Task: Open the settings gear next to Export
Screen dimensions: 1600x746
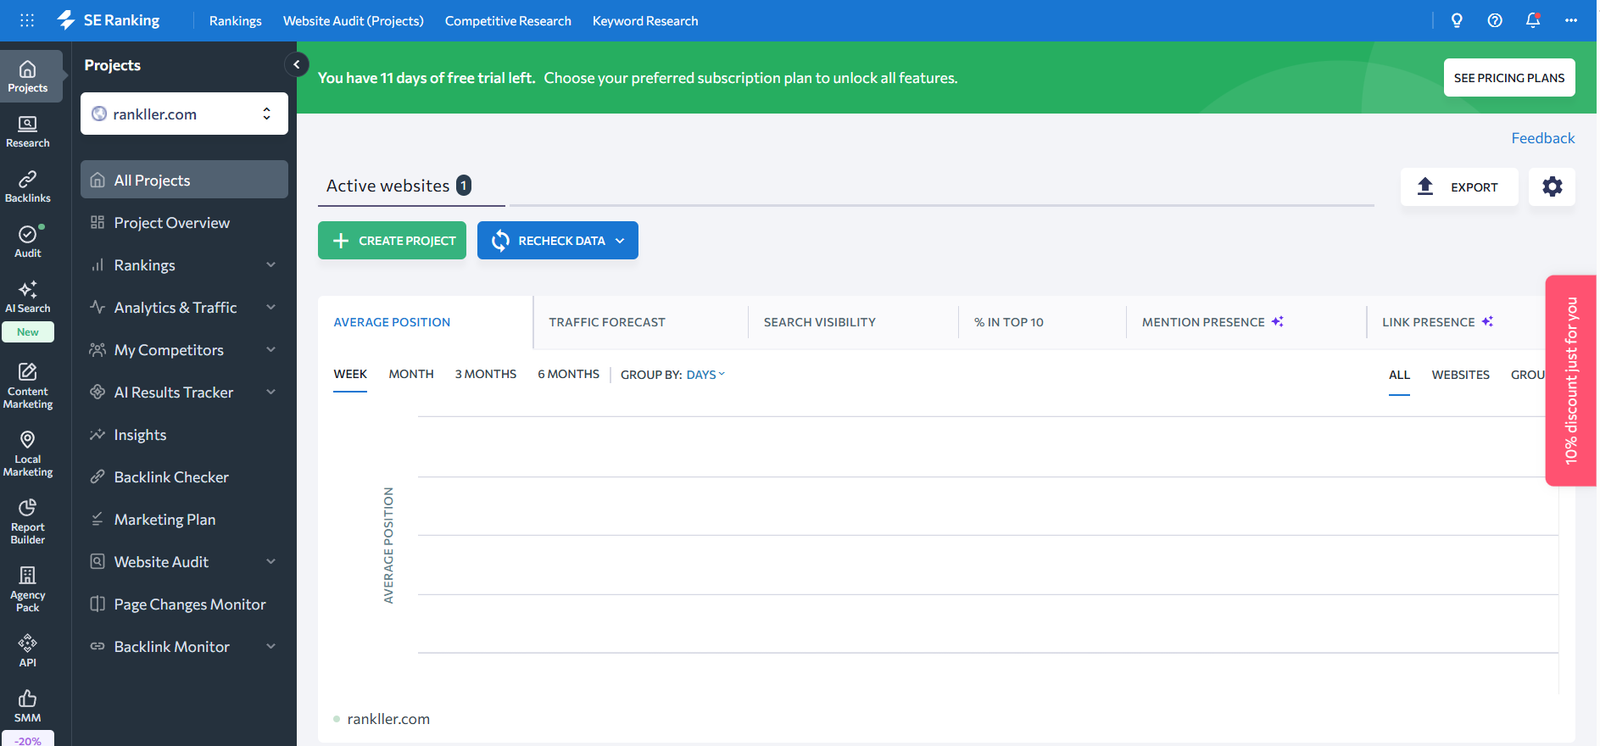Action: [x=1552, y=187]
